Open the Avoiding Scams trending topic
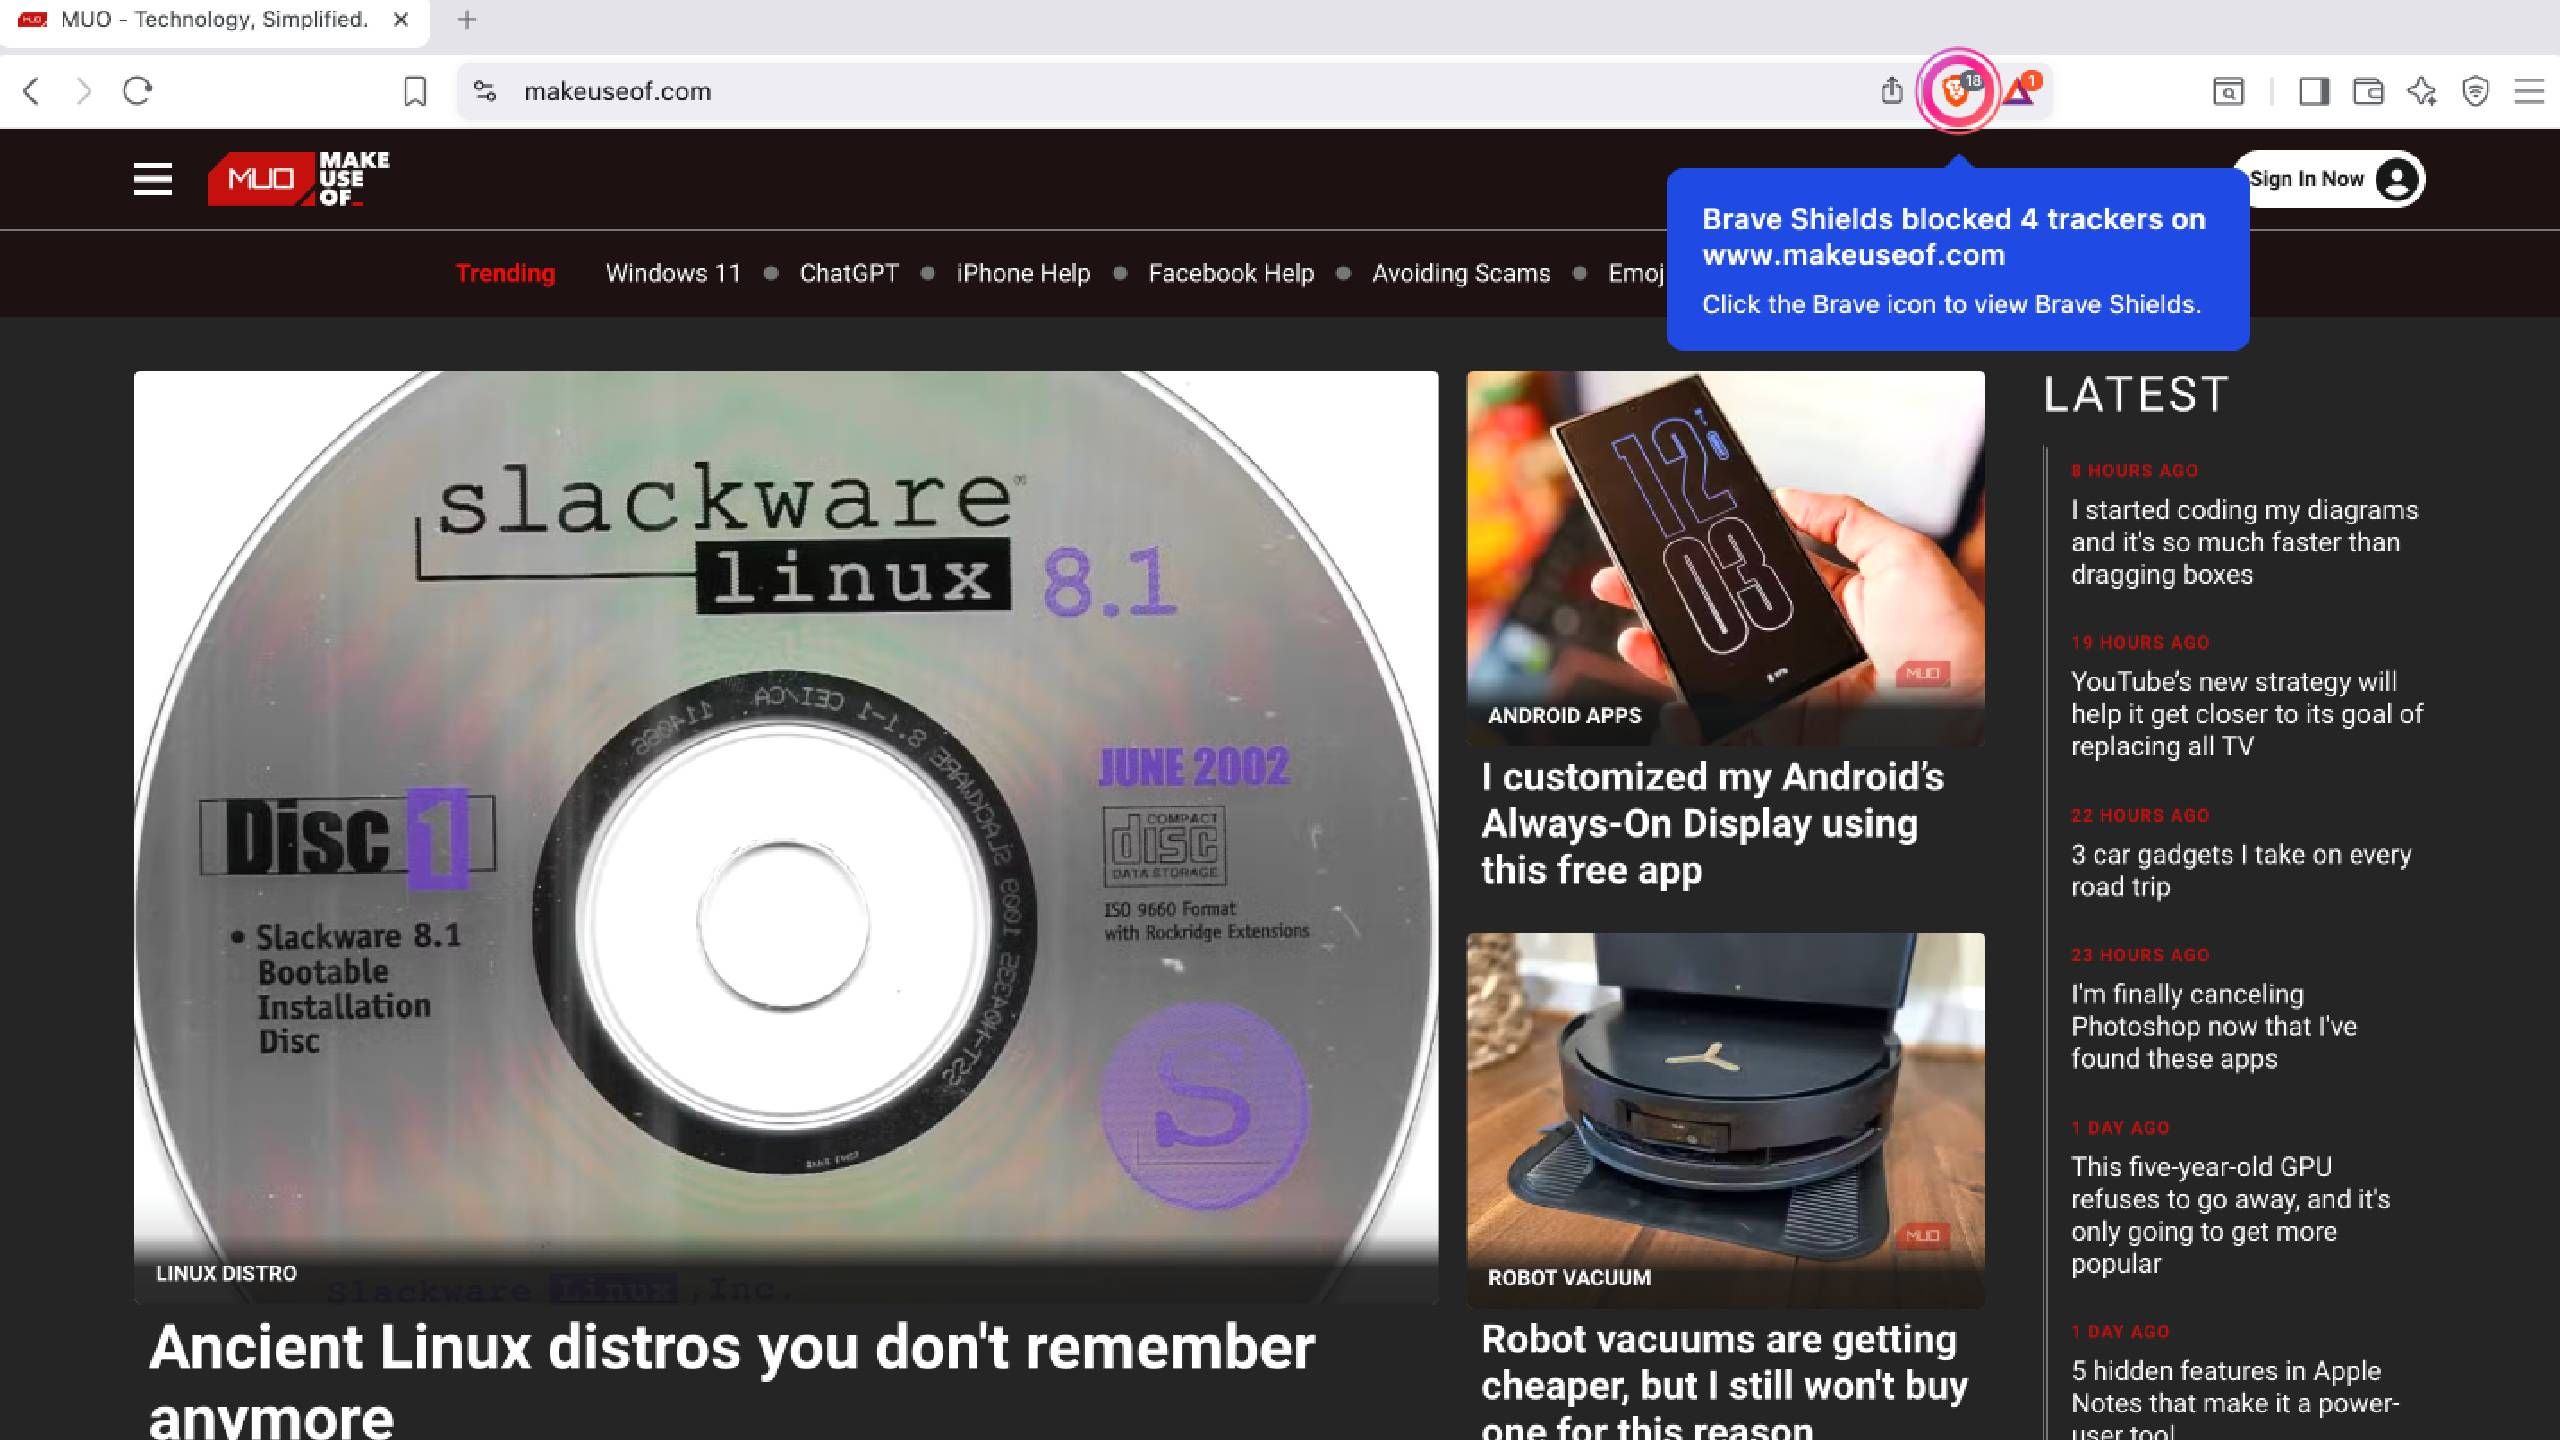 click(x=1461, y=273)
